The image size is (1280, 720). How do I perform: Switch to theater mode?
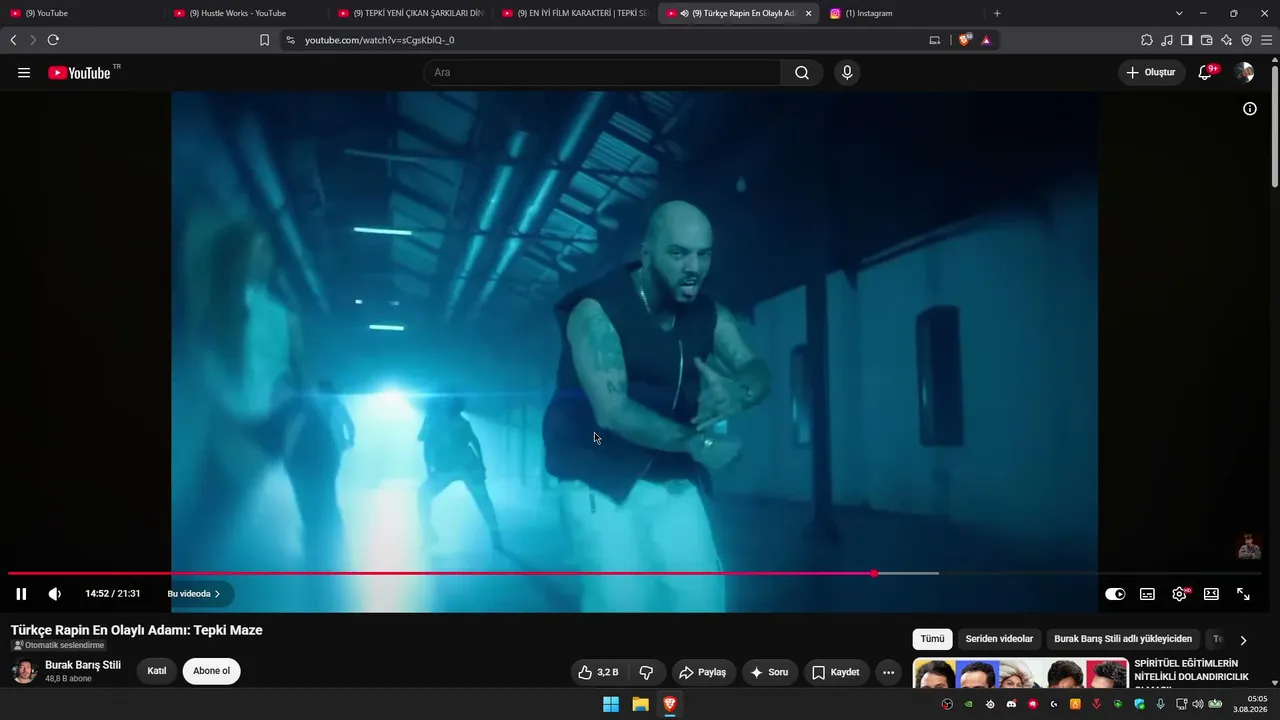click(1211, 594)
